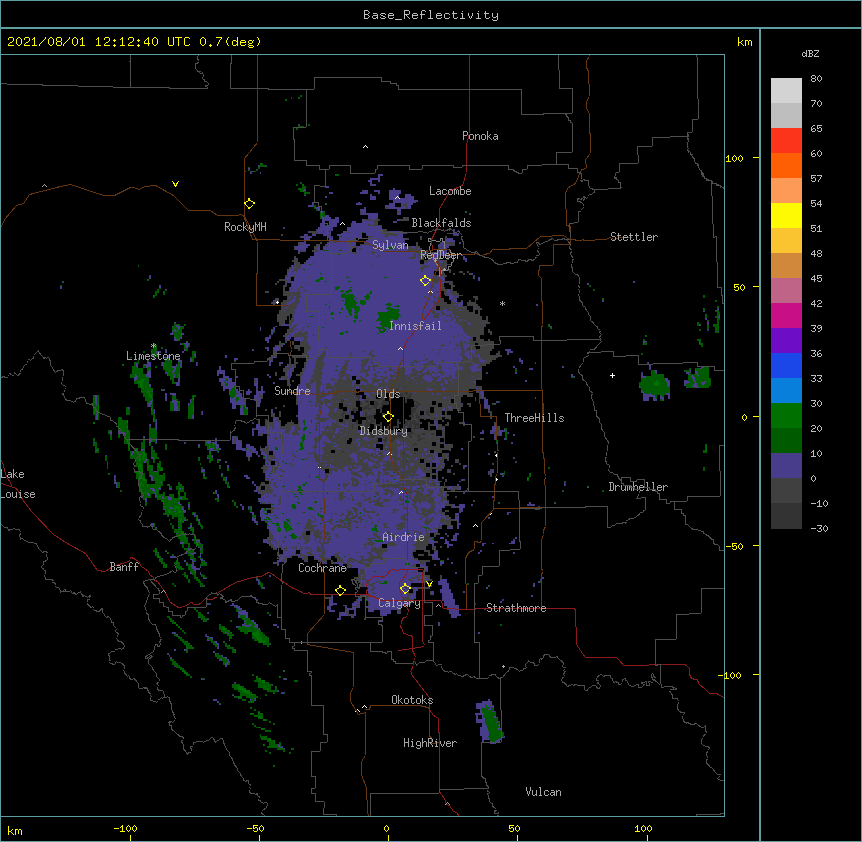Click the -50 tick on right axis
Viewport: 862px width, 842px height.
(x=734, y=546)
